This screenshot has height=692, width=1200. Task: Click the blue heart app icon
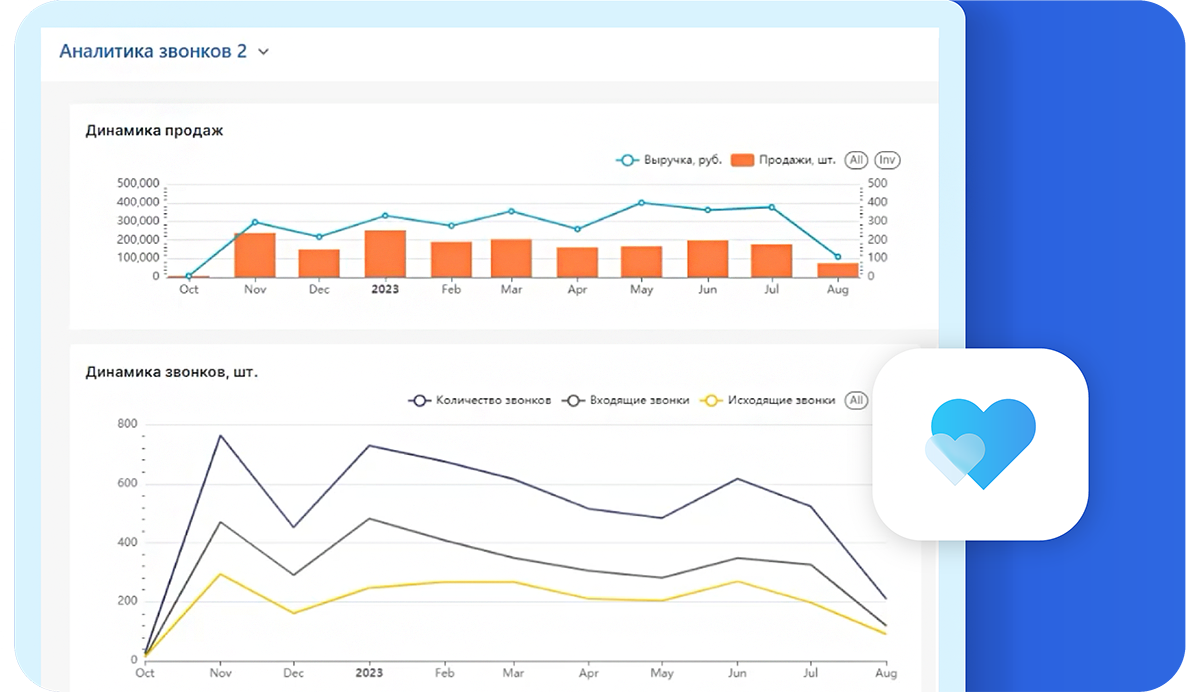pyautogui.click(x=980, y=444)
